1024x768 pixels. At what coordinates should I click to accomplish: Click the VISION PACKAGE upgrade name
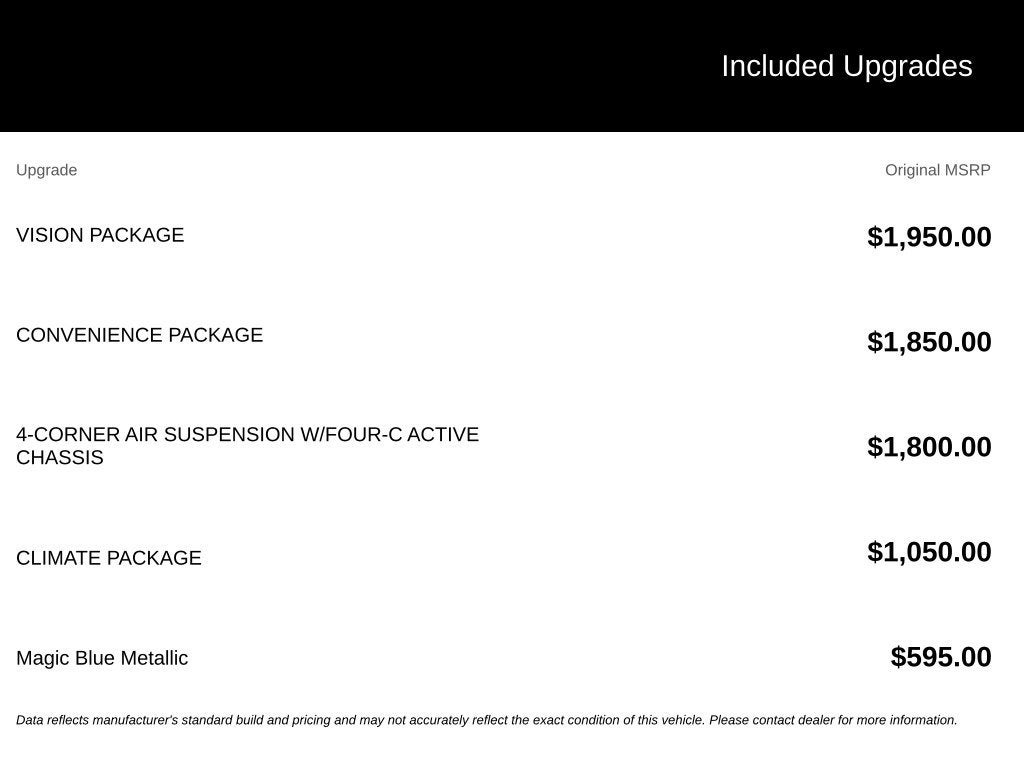click(x=100, y=235)
